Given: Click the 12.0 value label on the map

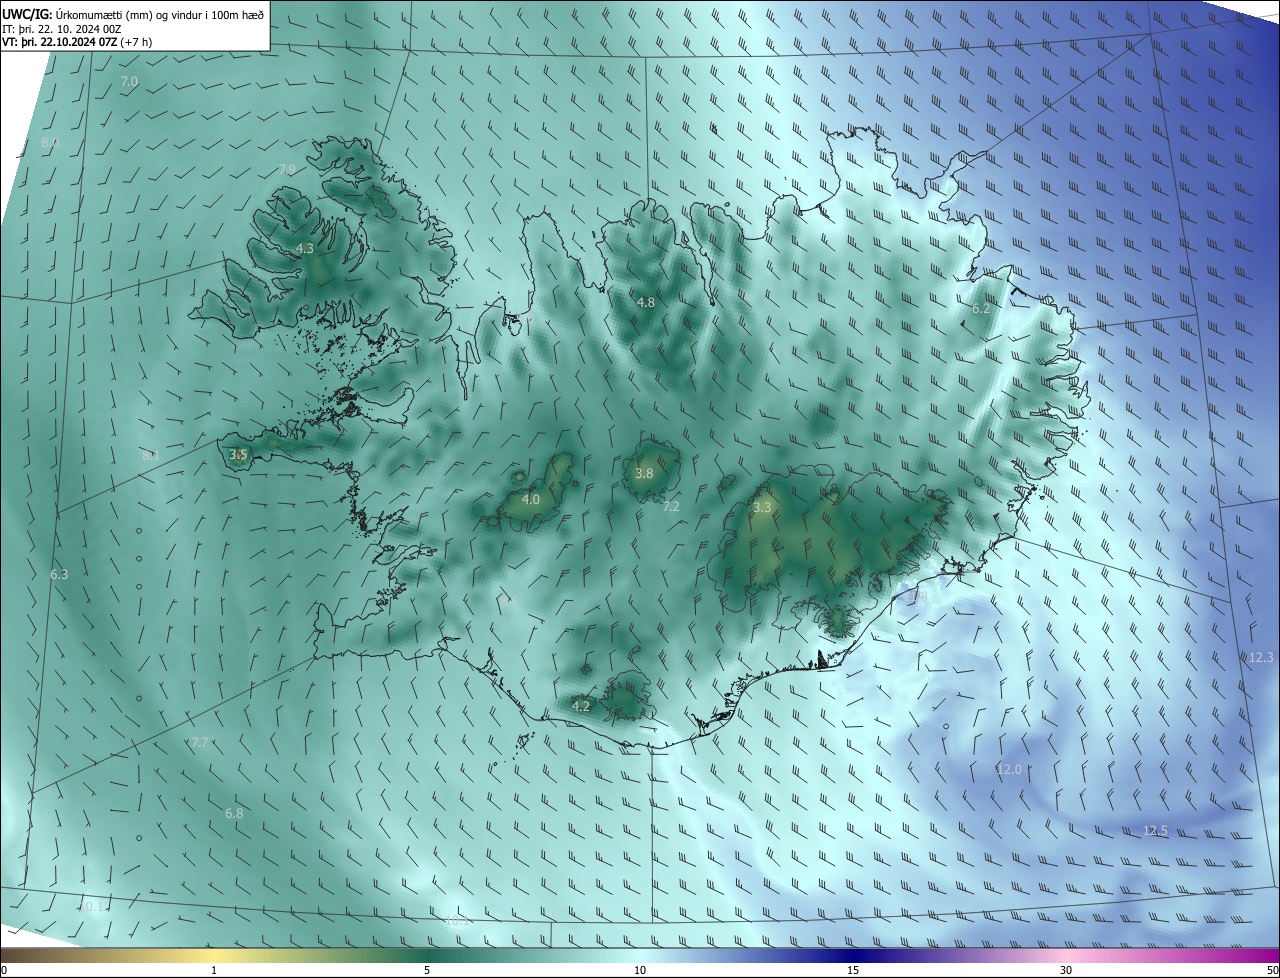Looking at the screenshot, I should [1009, 769].
